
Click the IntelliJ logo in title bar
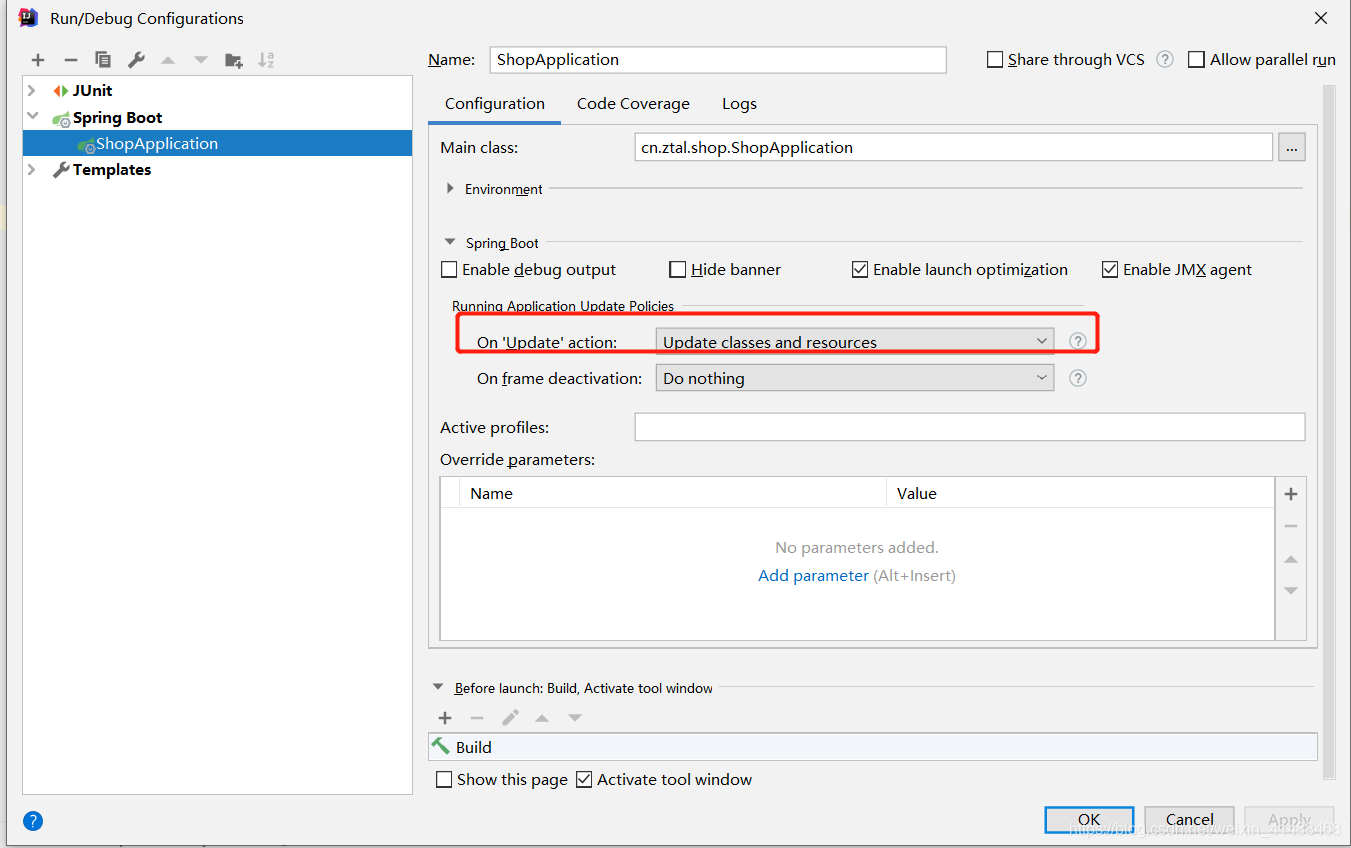tap(28, 18)
